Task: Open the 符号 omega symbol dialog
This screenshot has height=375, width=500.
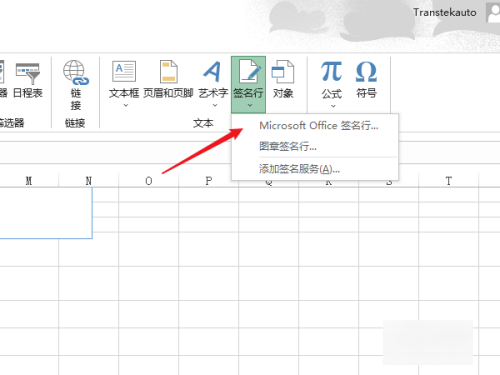Action: pyautogui.click(x=366, y=71)
